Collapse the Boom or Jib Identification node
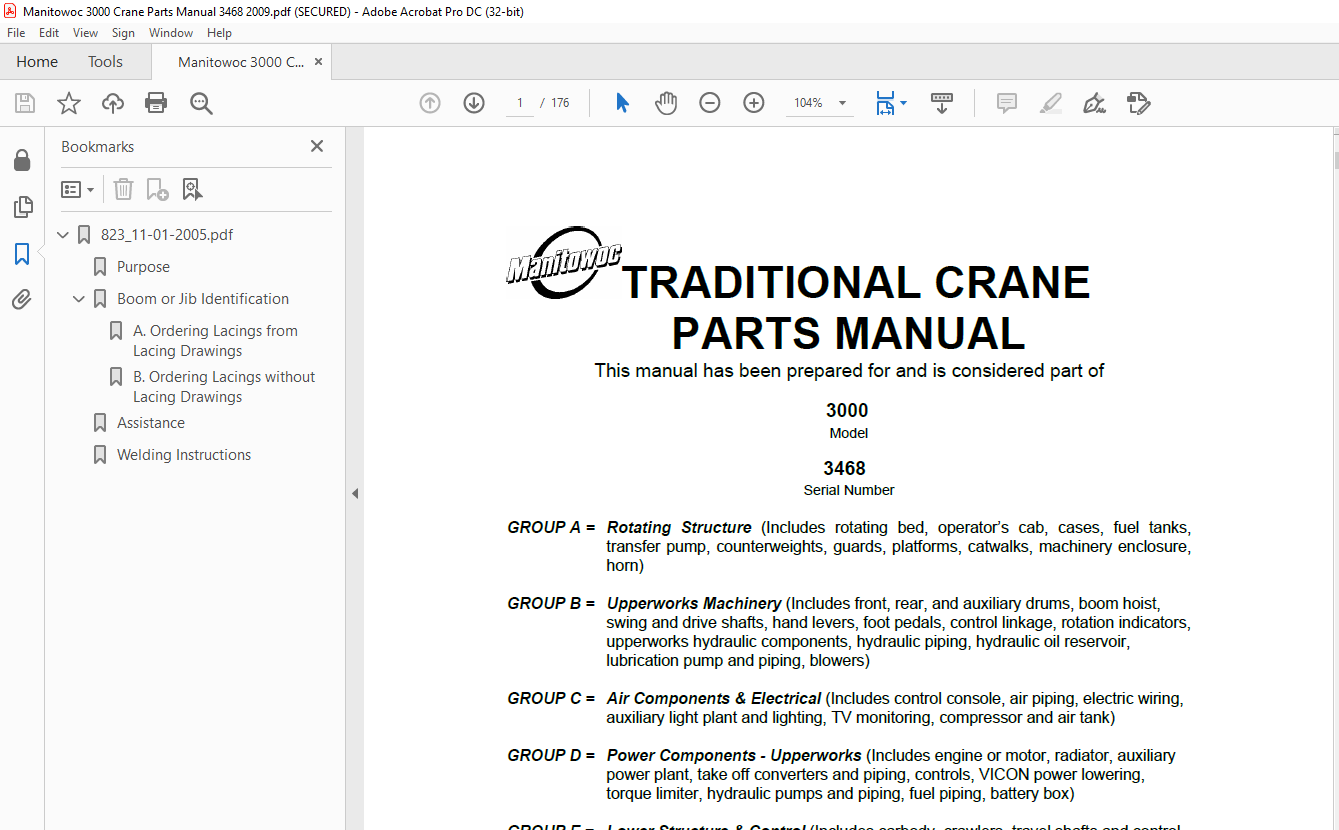This screenshot has height=830, width=1339. pos(80,299)
